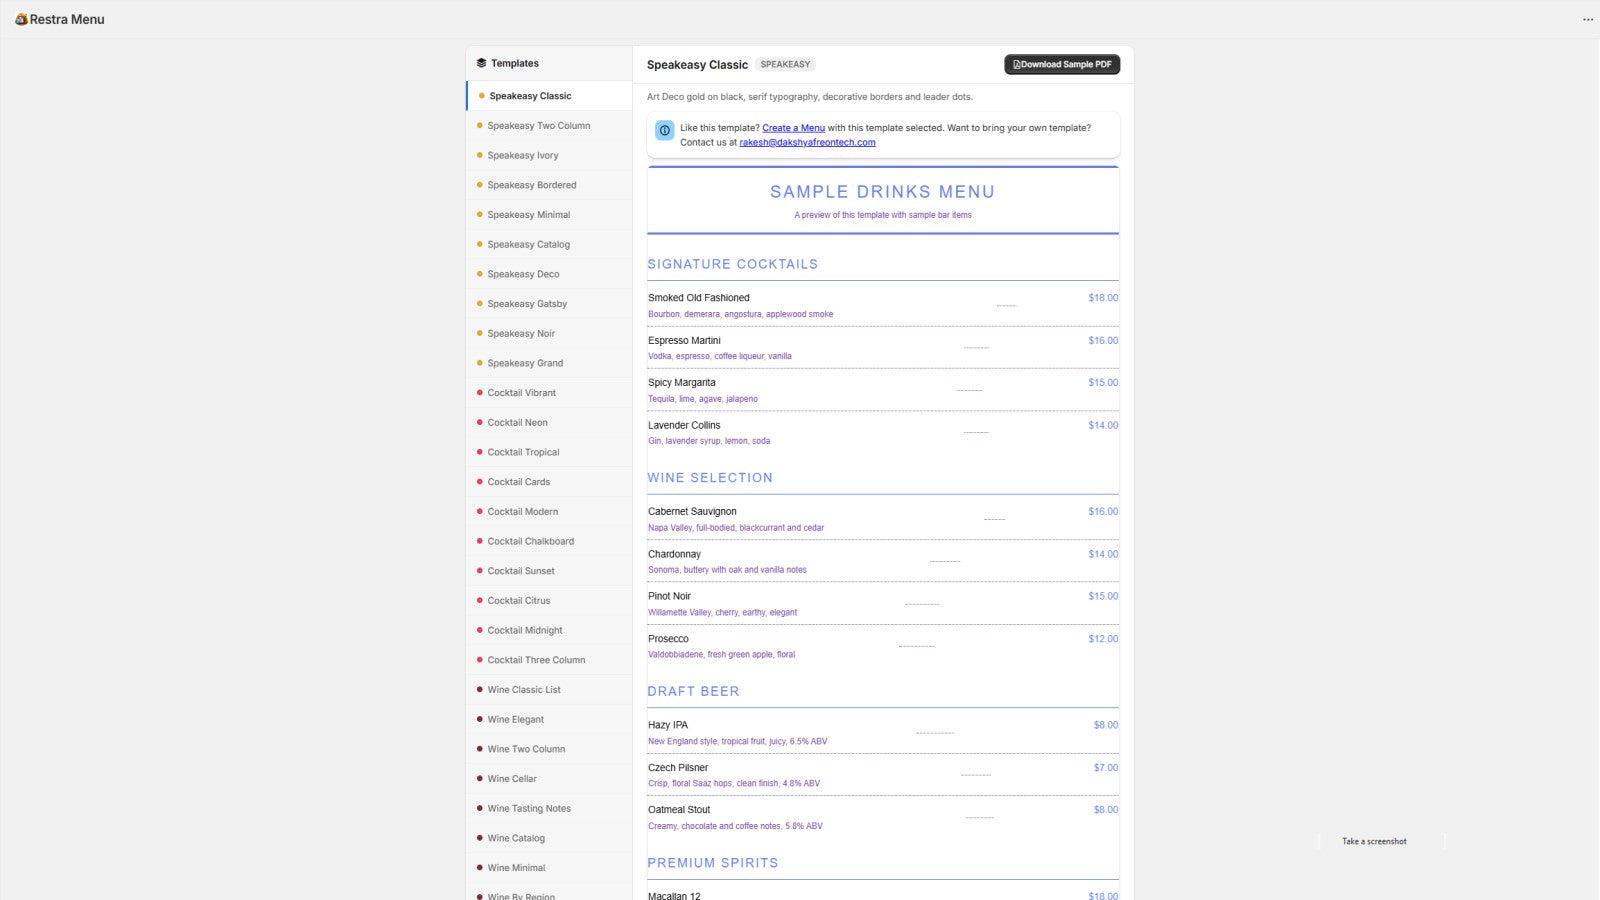
Task: Select the Speakeasy Noir template
Action: 521,333
